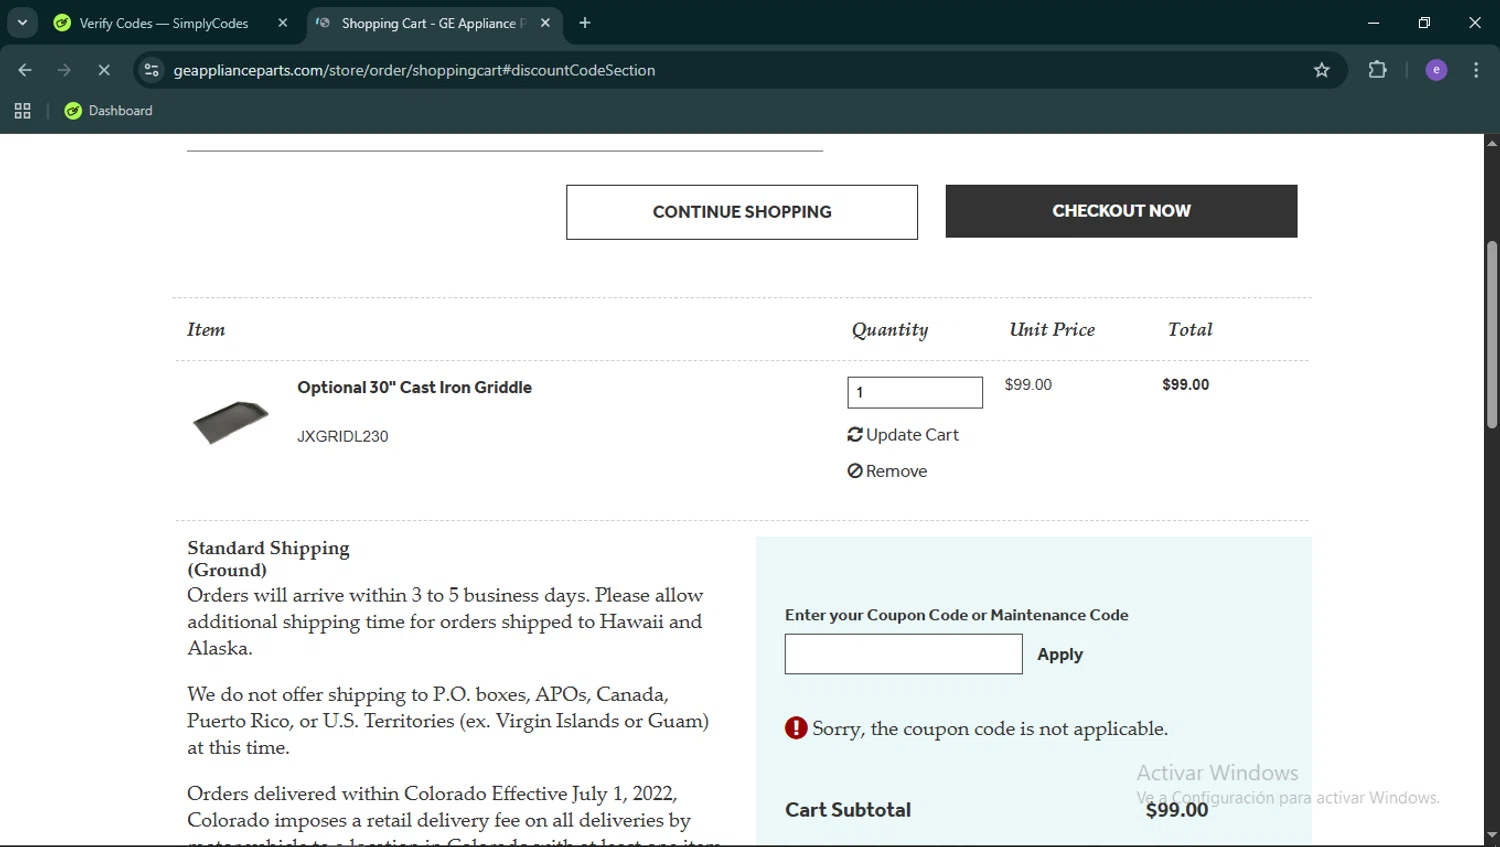The height and width of the screenshot is (847, 1500).
Task: Click the Standard Shipping heading
Action: [x=268, y=558]
